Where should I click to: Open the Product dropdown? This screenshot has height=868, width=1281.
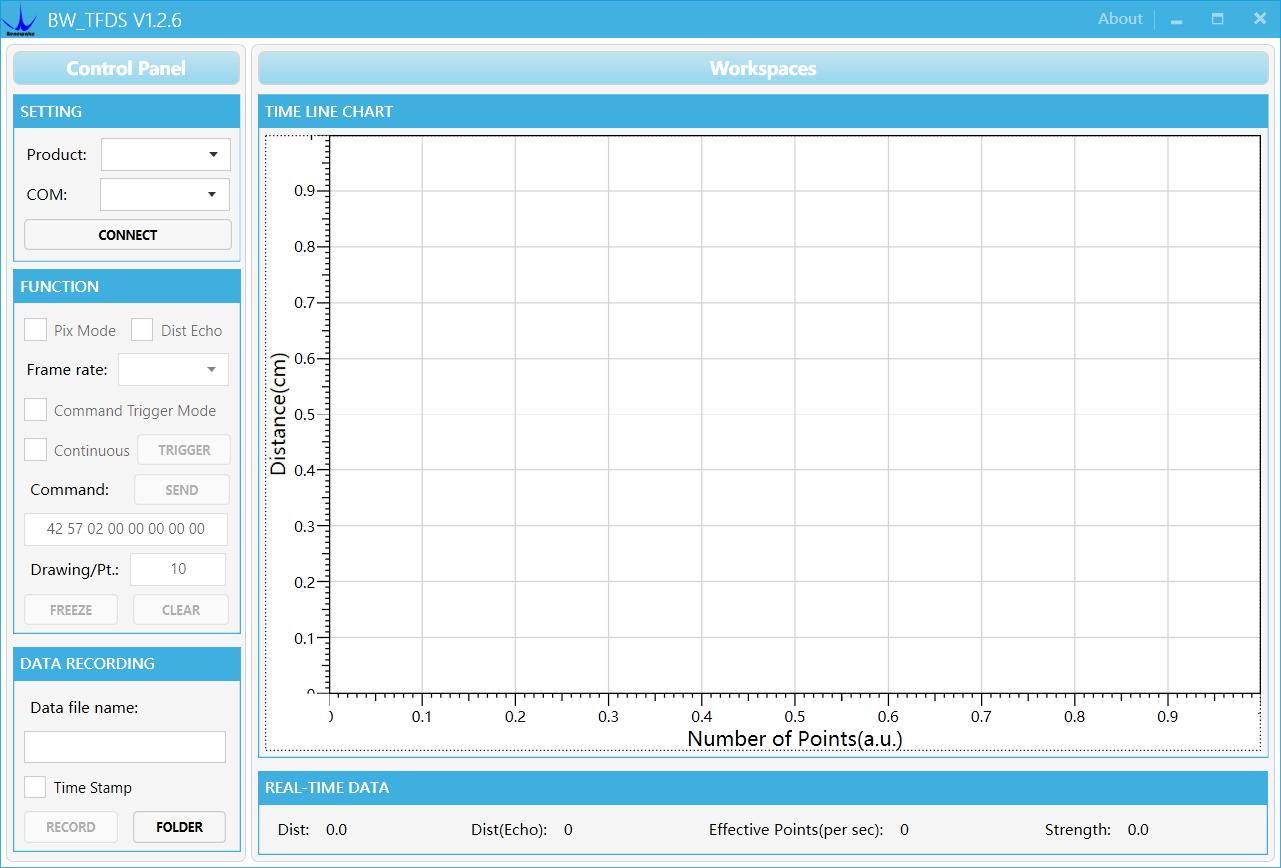166,155
